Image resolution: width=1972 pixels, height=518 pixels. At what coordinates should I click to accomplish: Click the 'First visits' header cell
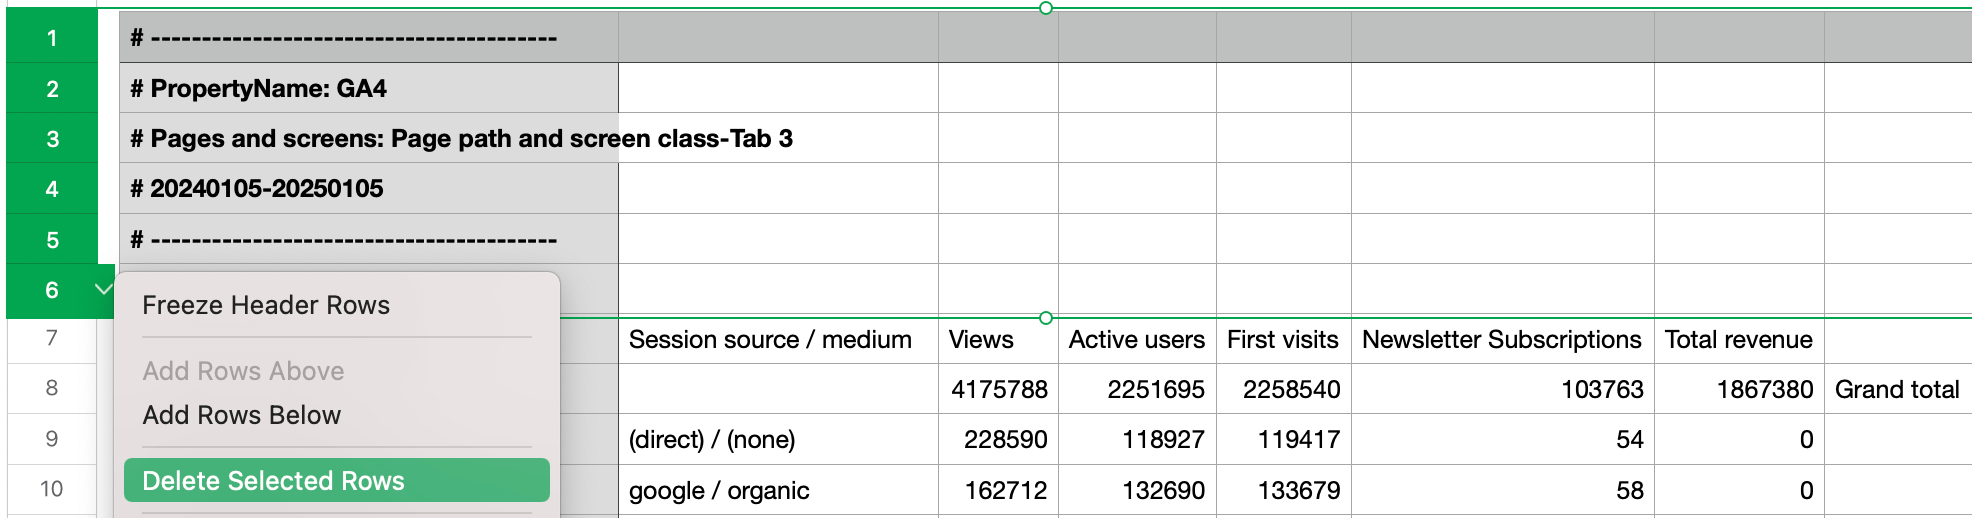click(x=1284, y=340)
